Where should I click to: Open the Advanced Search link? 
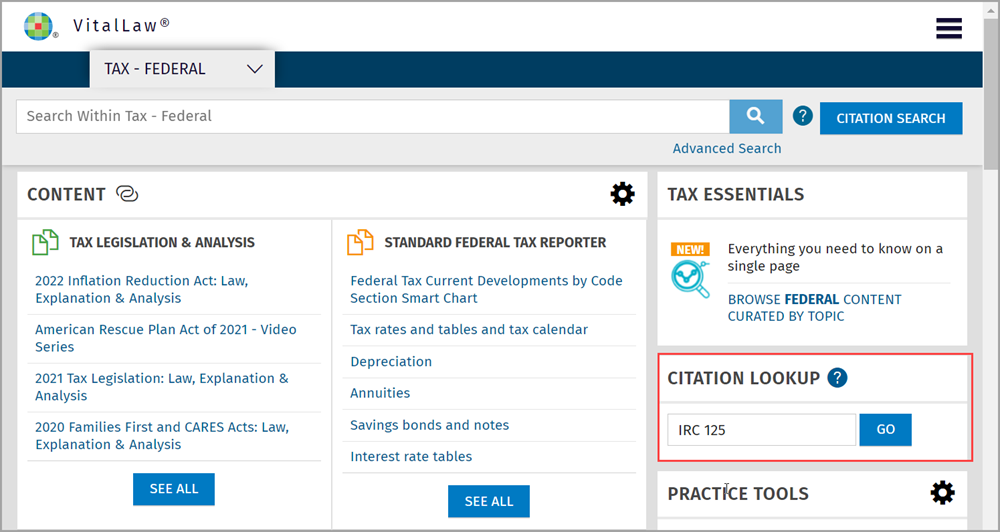(x=726, y=148)
